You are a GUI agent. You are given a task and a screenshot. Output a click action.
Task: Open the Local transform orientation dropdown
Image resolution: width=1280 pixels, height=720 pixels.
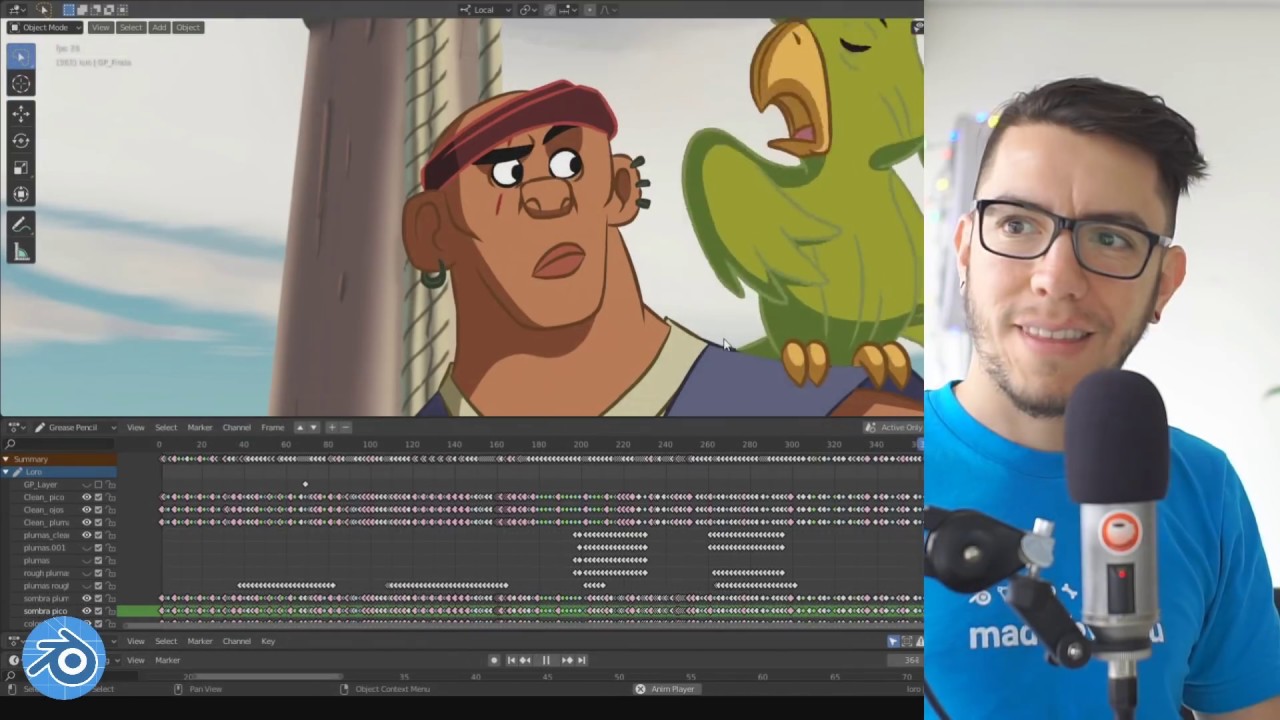point(485,10)
